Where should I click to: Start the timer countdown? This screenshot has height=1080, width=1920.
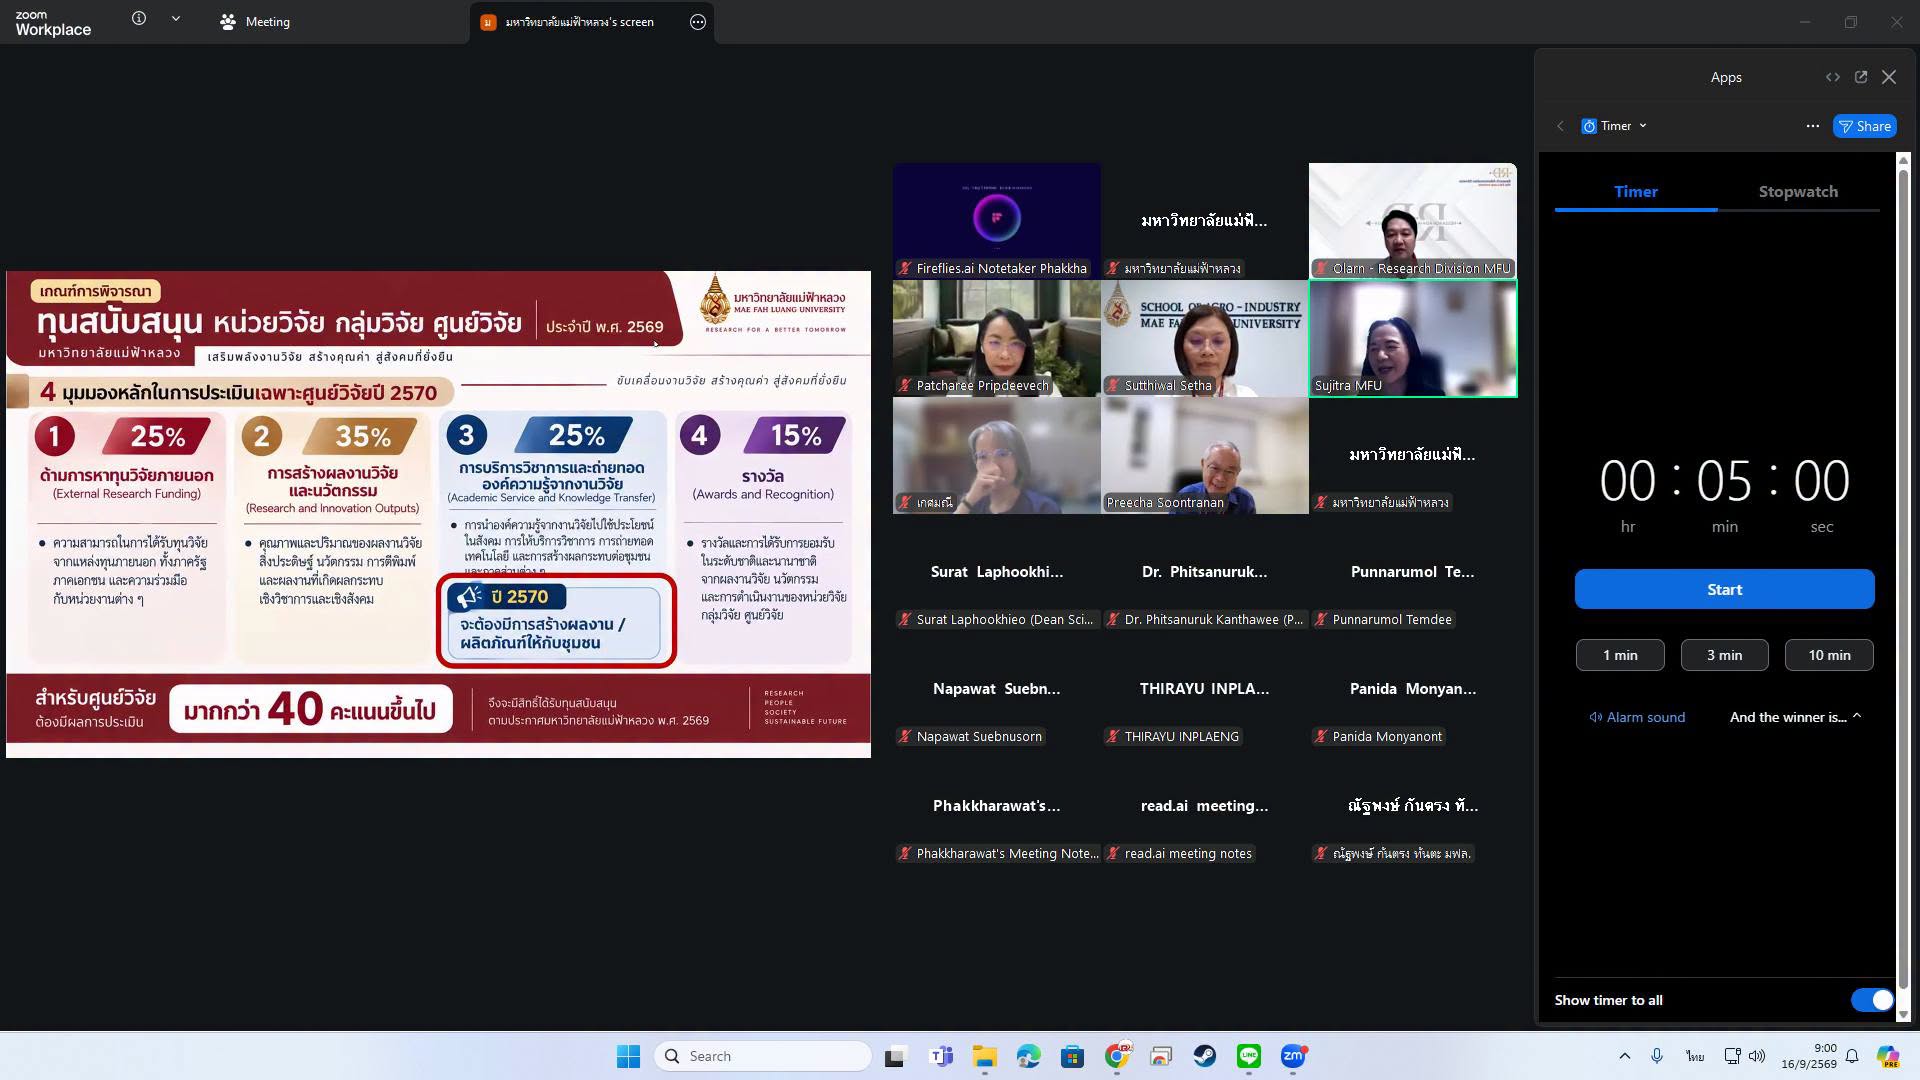click(x=1724, y=589)
